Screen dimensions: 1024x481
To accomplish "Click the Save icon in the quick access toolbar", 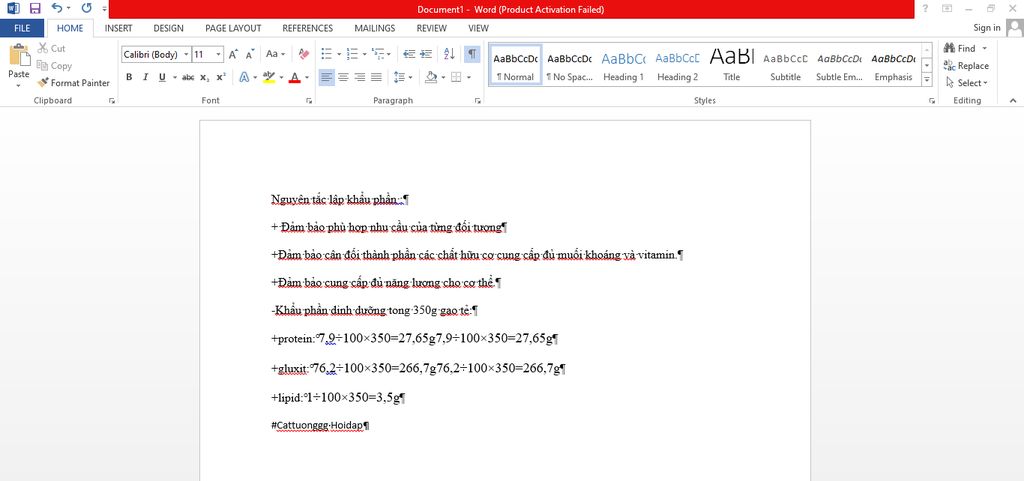I will tap(35, 8).
